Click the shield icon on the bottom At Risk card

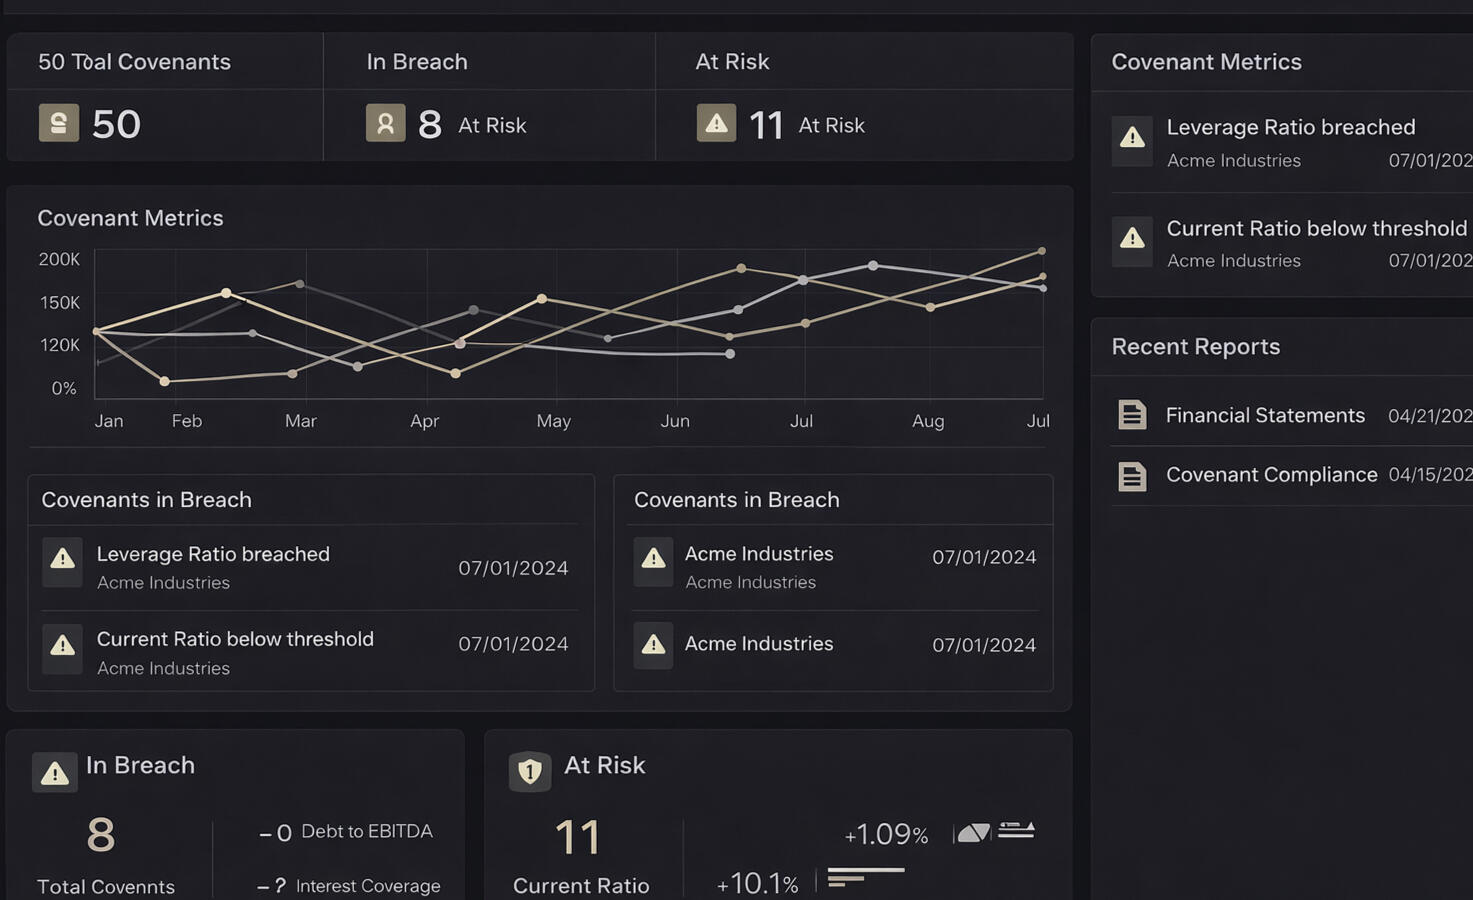530,771
